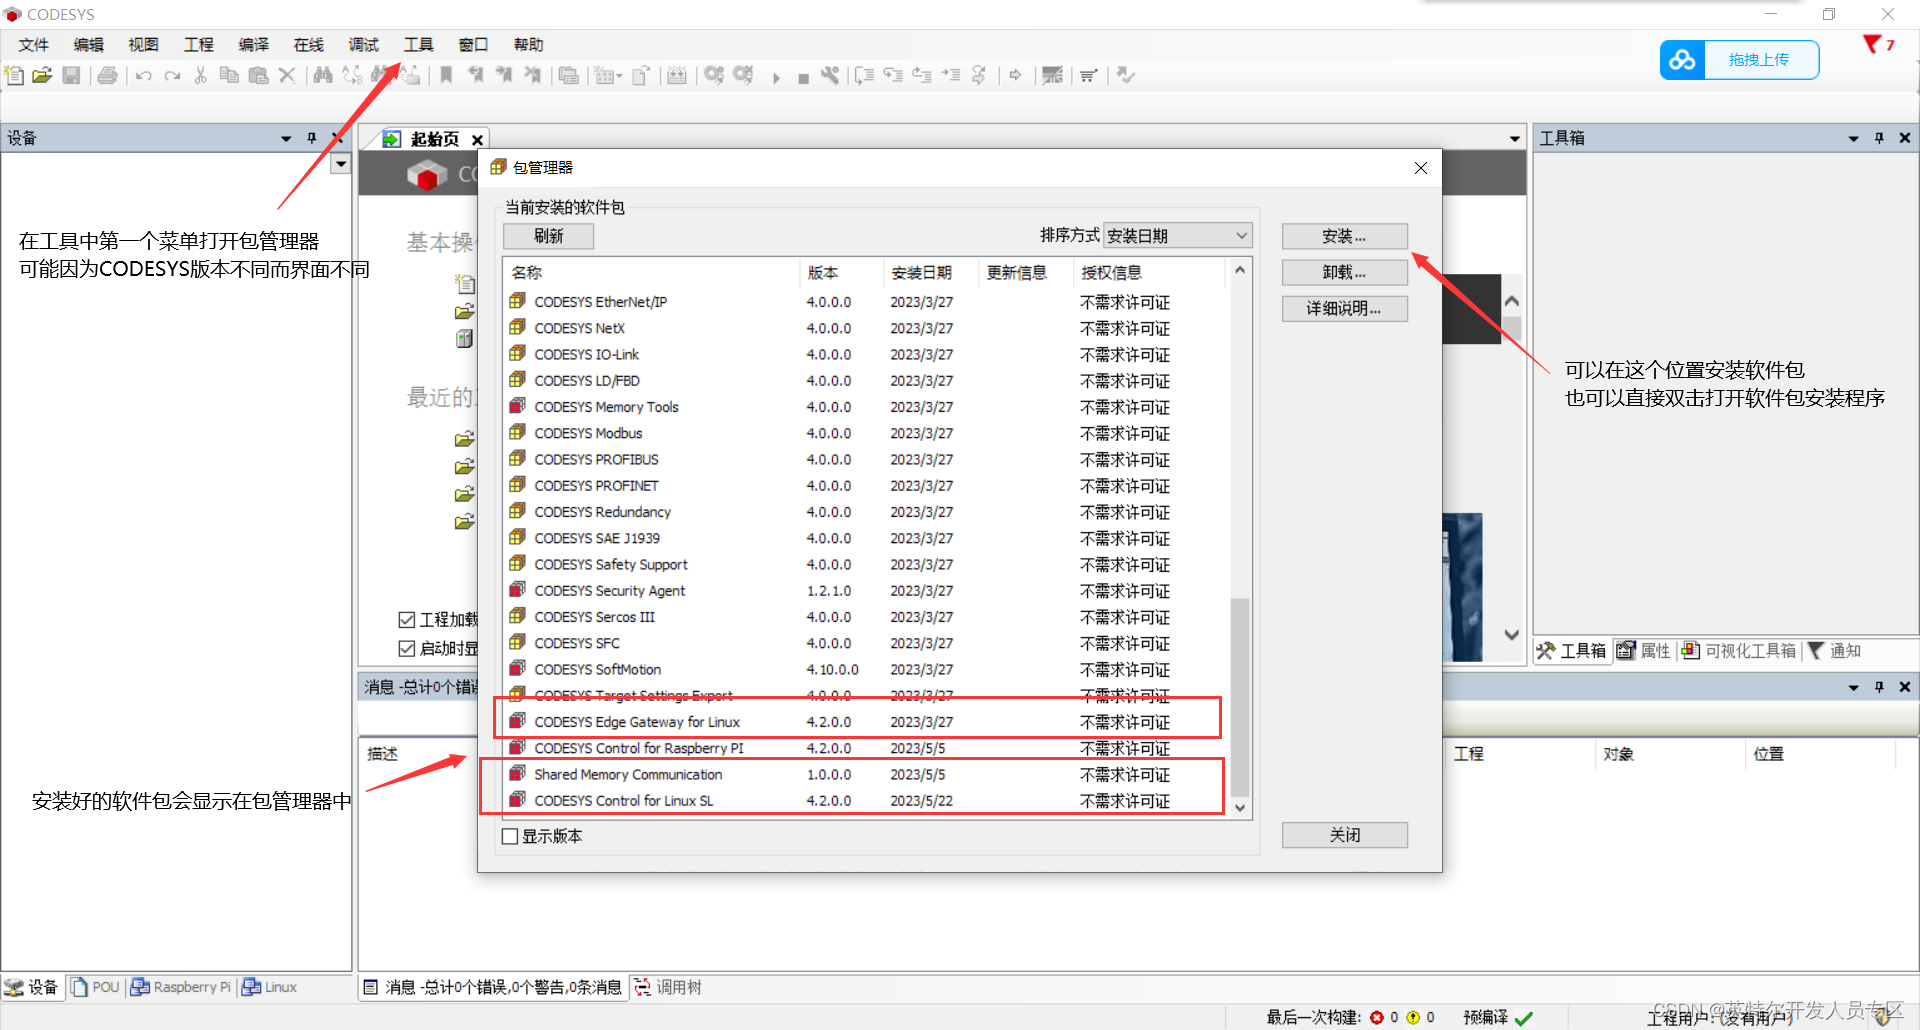Sort by the 版本 column header

coord(842,272)
